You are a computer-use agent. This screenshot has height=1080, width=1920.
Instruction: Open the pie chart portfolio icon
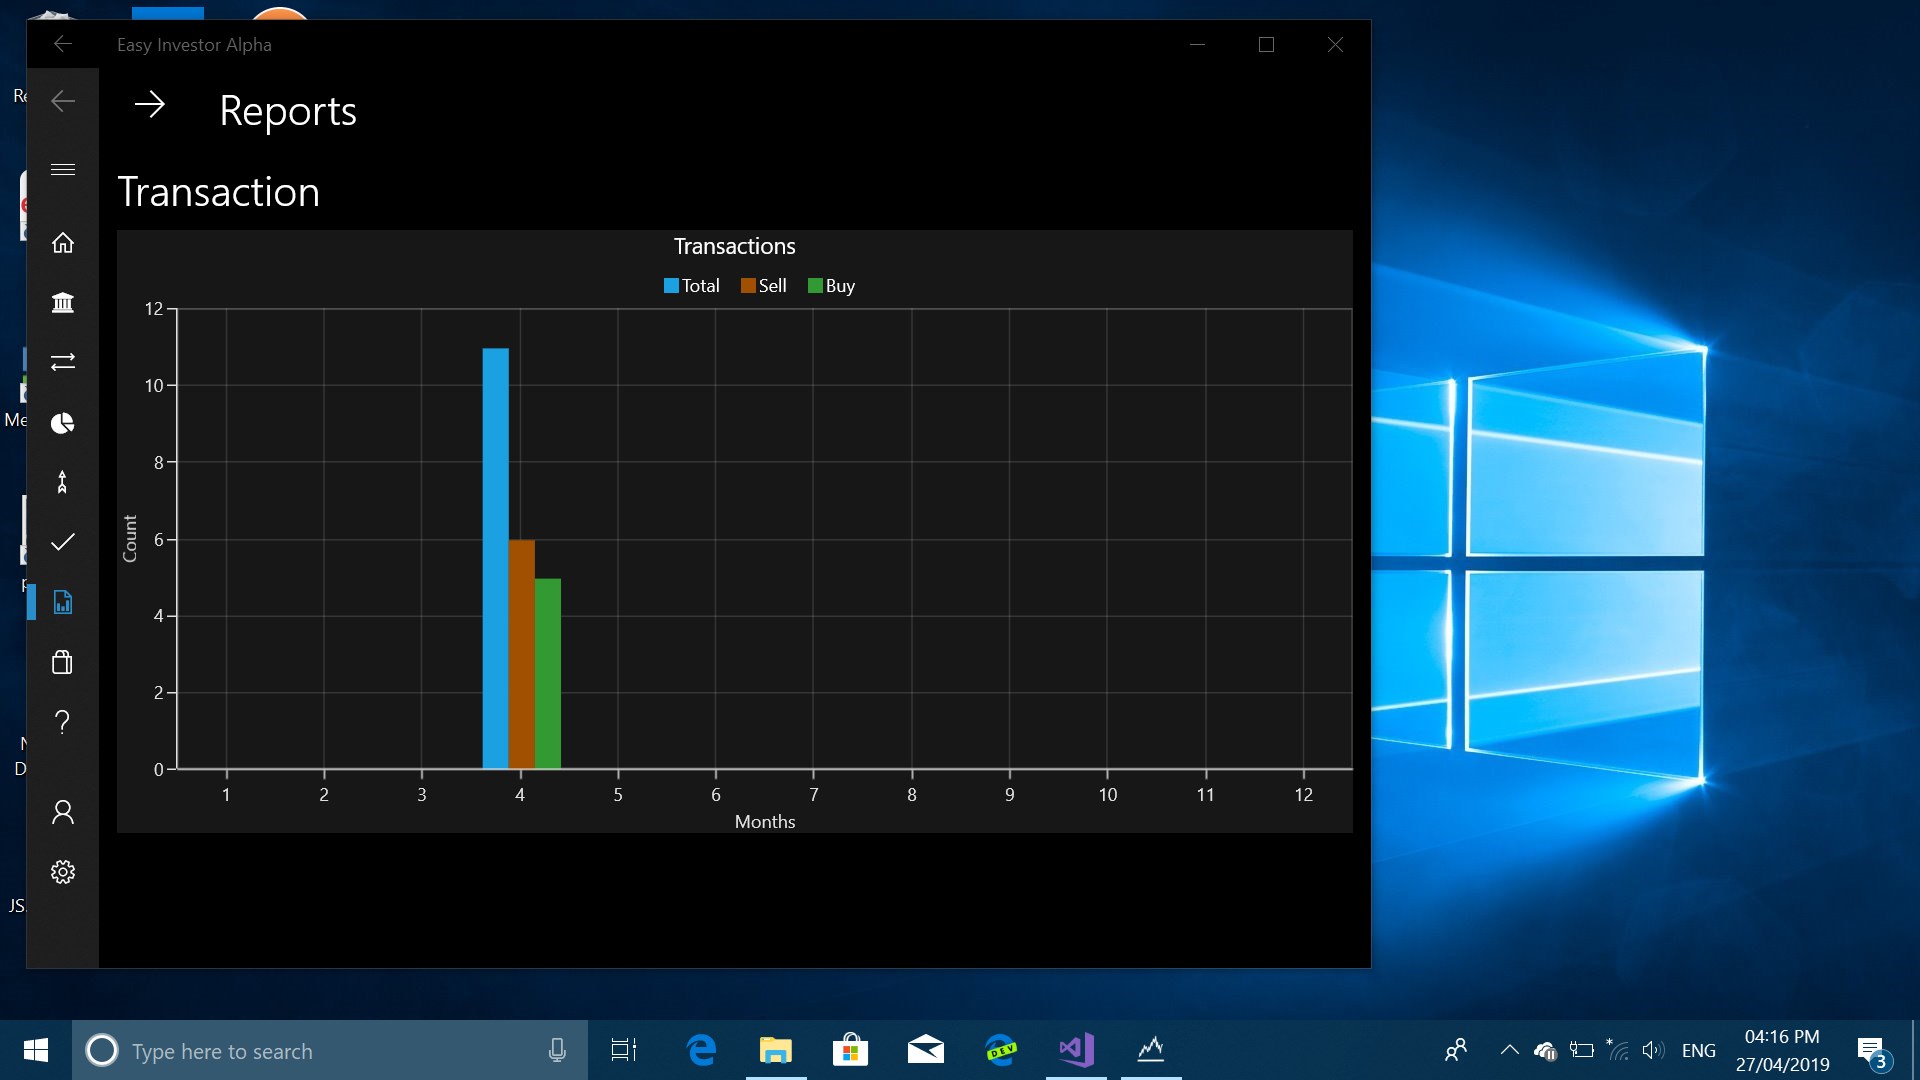[62, 423]
